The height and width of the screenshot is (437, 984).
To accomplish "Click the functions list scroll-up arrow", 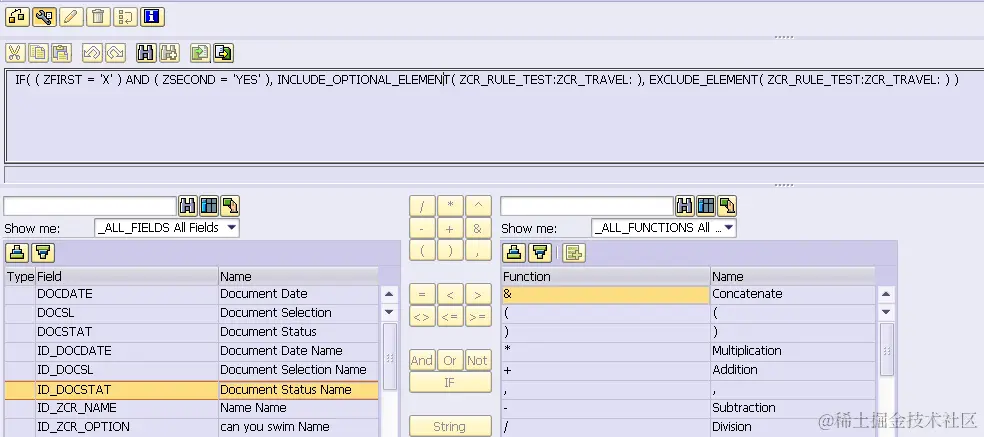I will pyautogui.click(x=886, y=294).
